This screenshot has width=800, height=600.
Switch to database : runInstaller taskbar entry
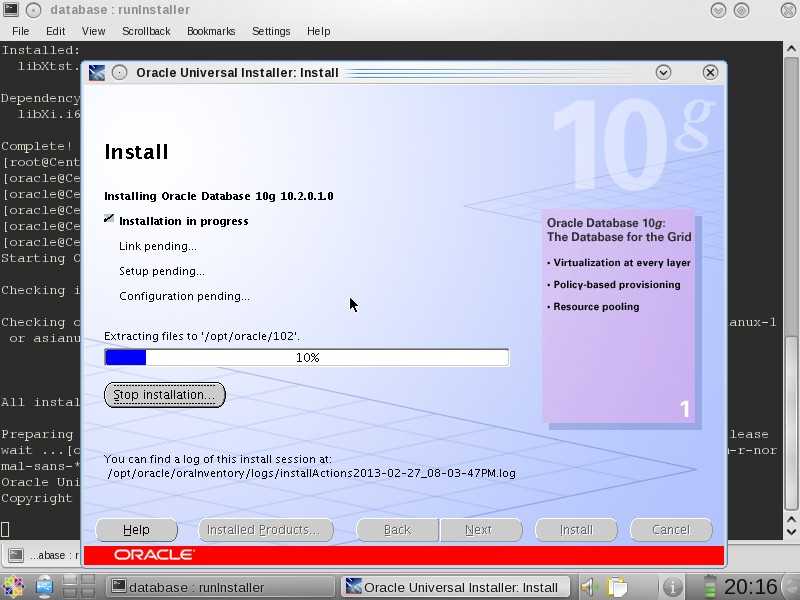pyautogui.click(x=219, y=587)
